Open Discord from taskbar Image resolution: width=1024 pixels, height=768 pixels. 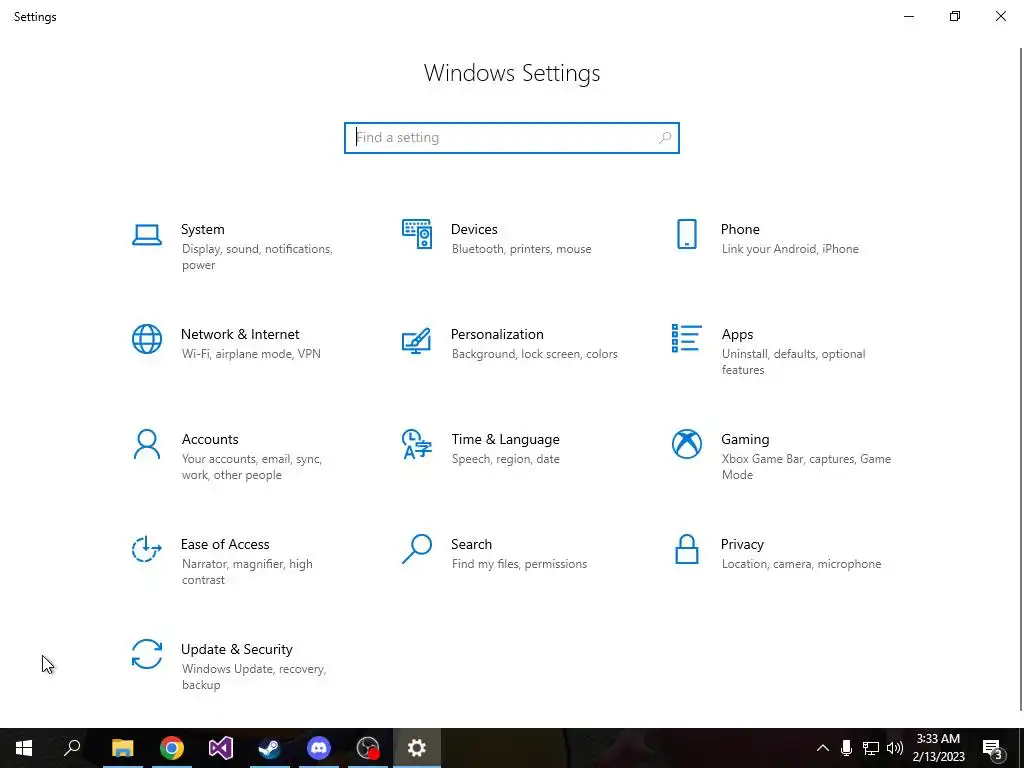(x=319, y=748)
